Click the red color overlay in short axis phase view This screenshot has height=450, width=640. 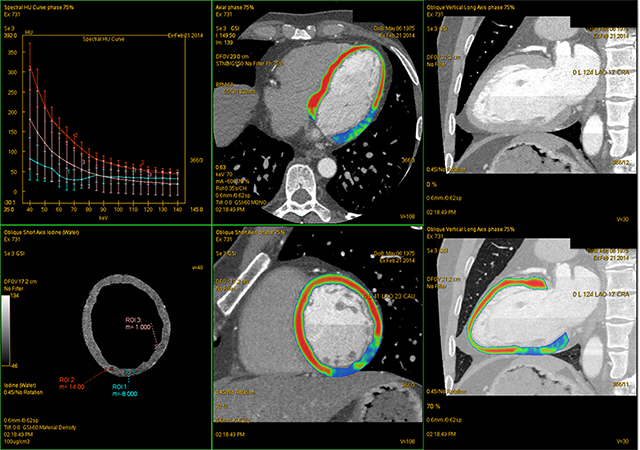coord(302,320)
